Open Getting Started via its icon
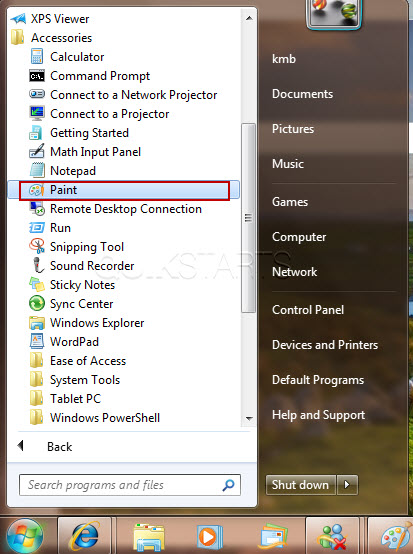 [36, 132]
